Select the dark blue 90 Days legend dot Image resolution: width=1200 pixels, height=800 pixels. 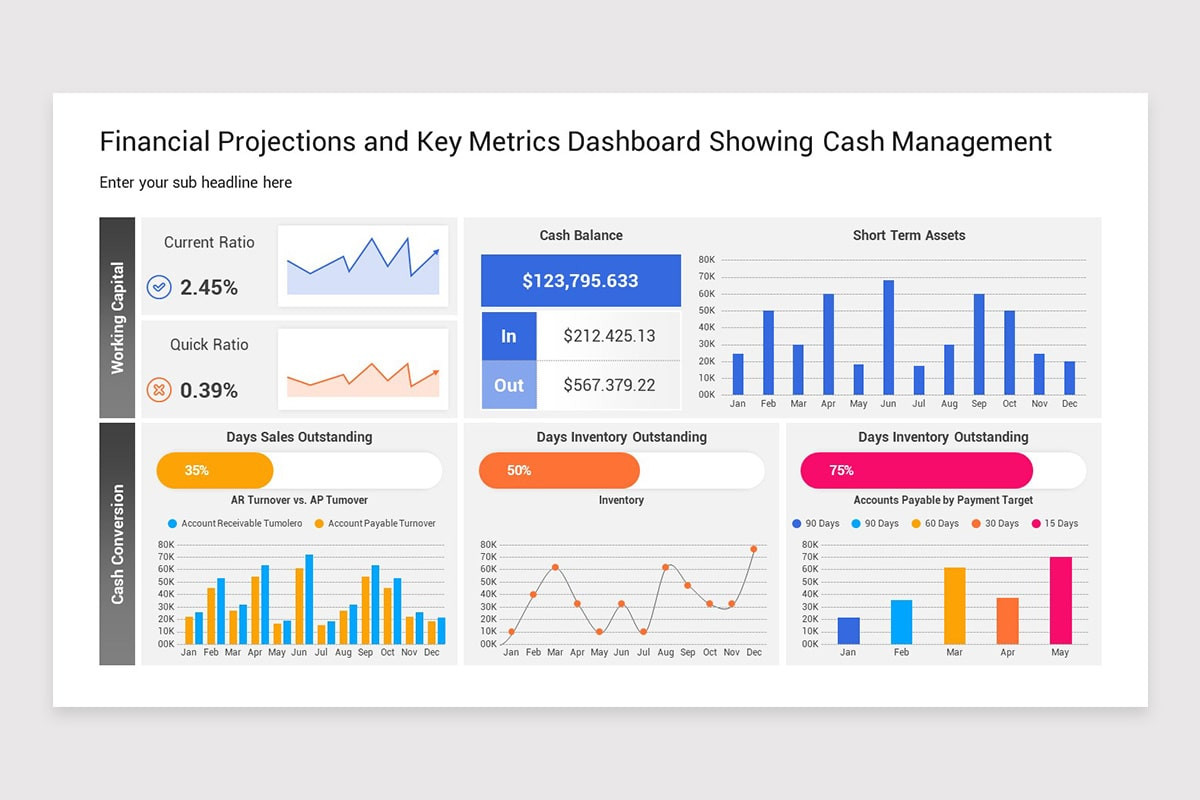(x=797, y=523)
